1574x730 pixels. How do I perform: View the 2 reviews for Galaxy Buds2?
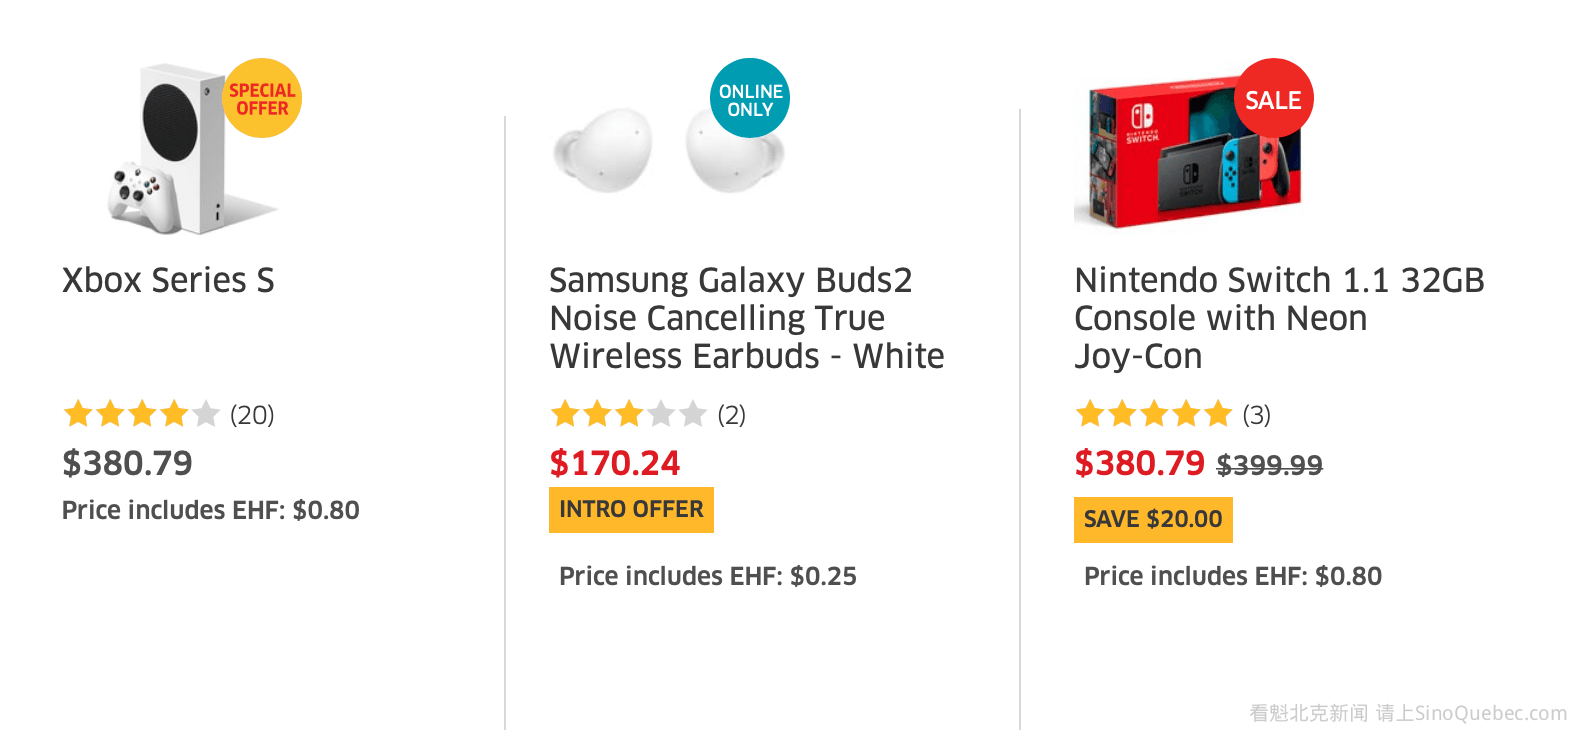coord(732,415)
